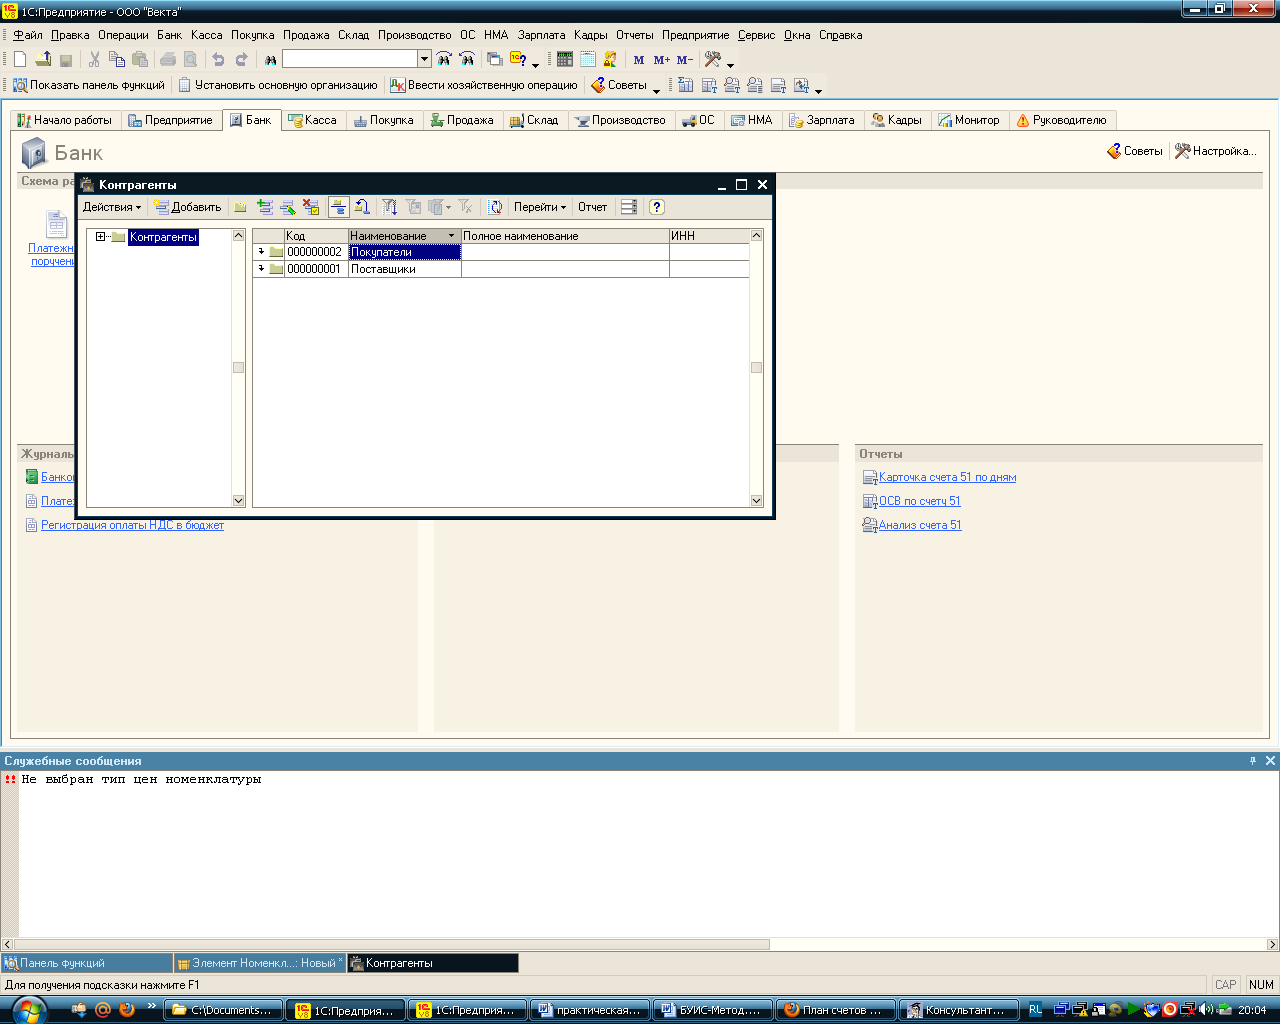This screenshot has width=1280, height=1024.
Task: Click the Полное наименование column header
Action: tap(565, 236)
